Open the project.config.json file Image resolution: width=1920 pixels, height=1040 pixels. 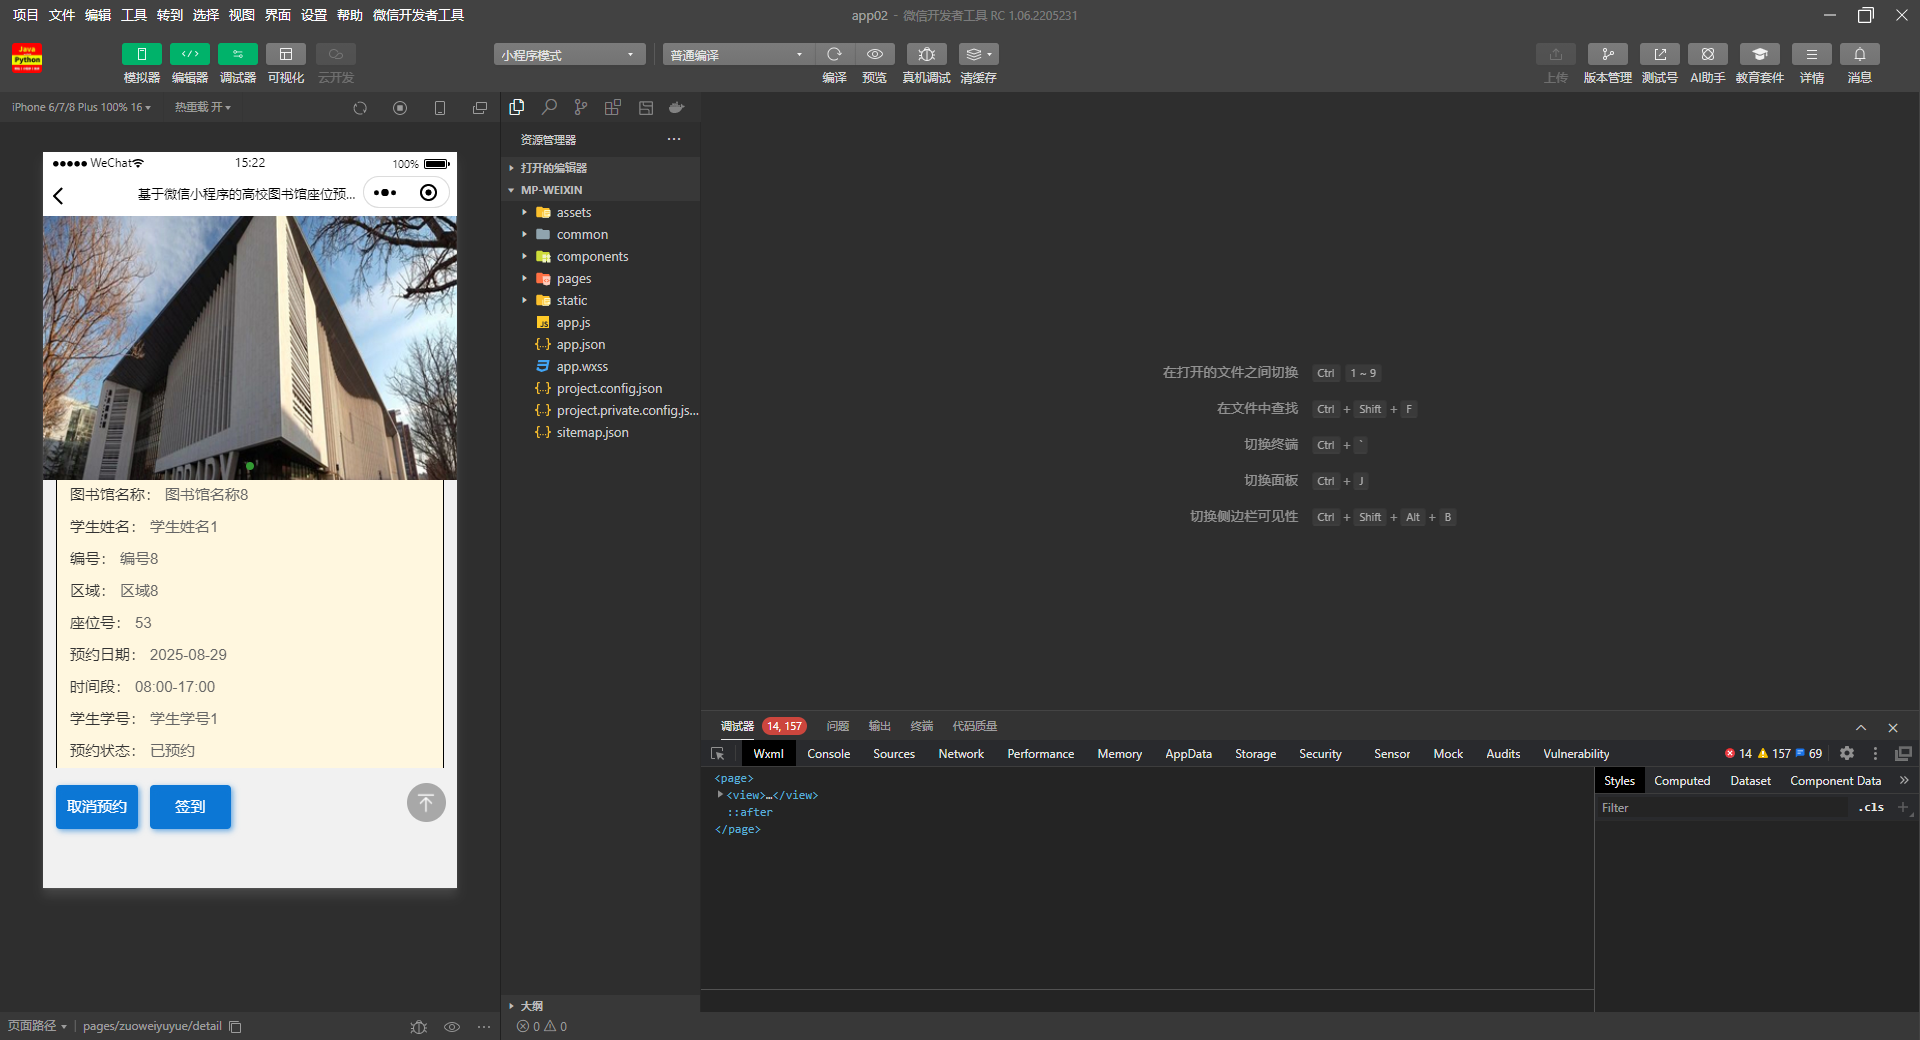point(600,388)
